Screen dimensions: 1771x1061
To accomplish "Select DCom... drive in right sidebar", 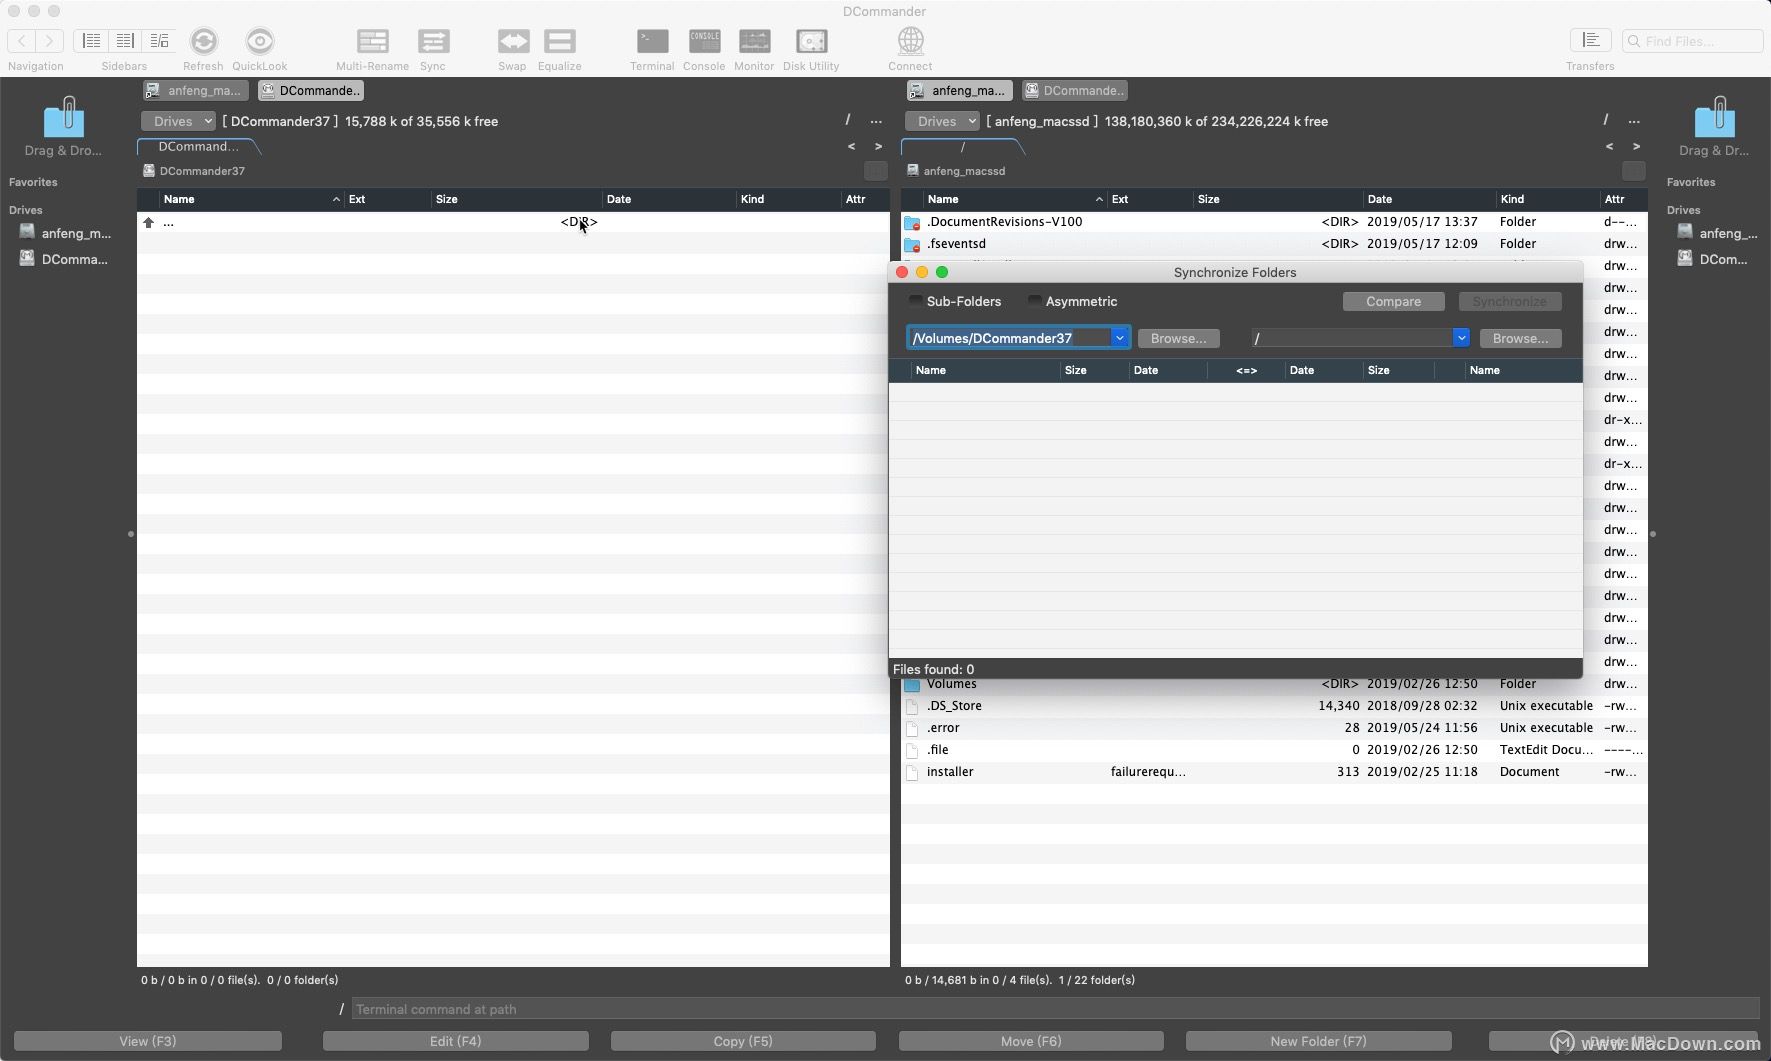I will click(1713, 259).
